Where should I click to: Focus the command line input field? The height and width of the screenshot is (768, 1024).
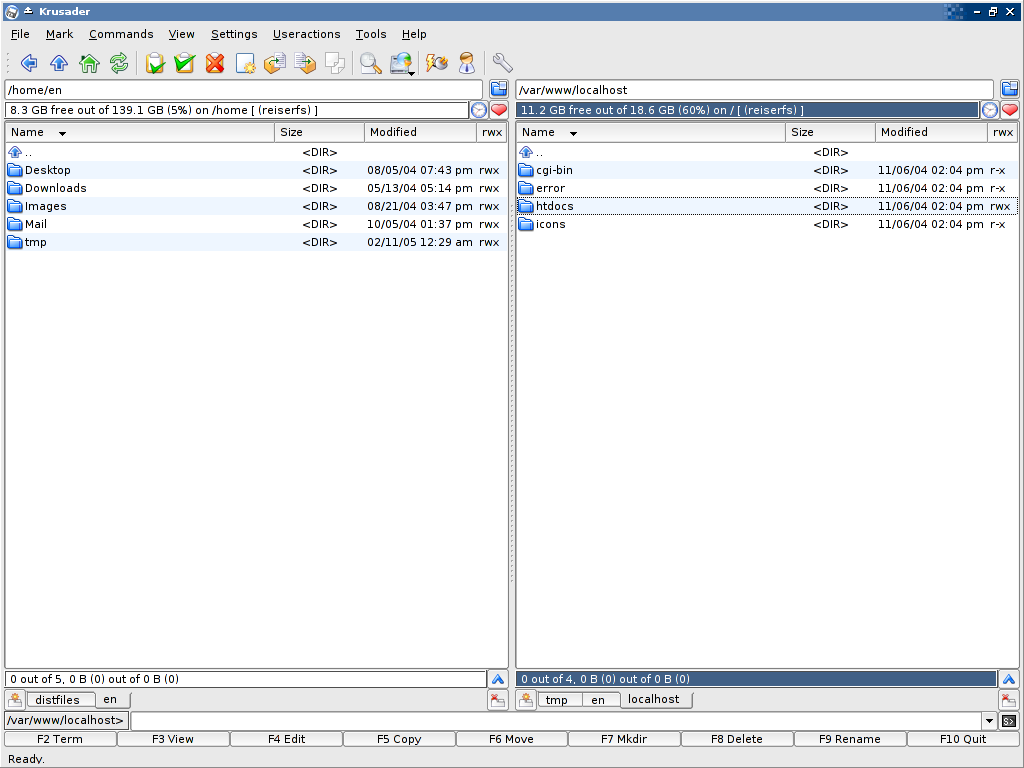[x=556, y=721]
